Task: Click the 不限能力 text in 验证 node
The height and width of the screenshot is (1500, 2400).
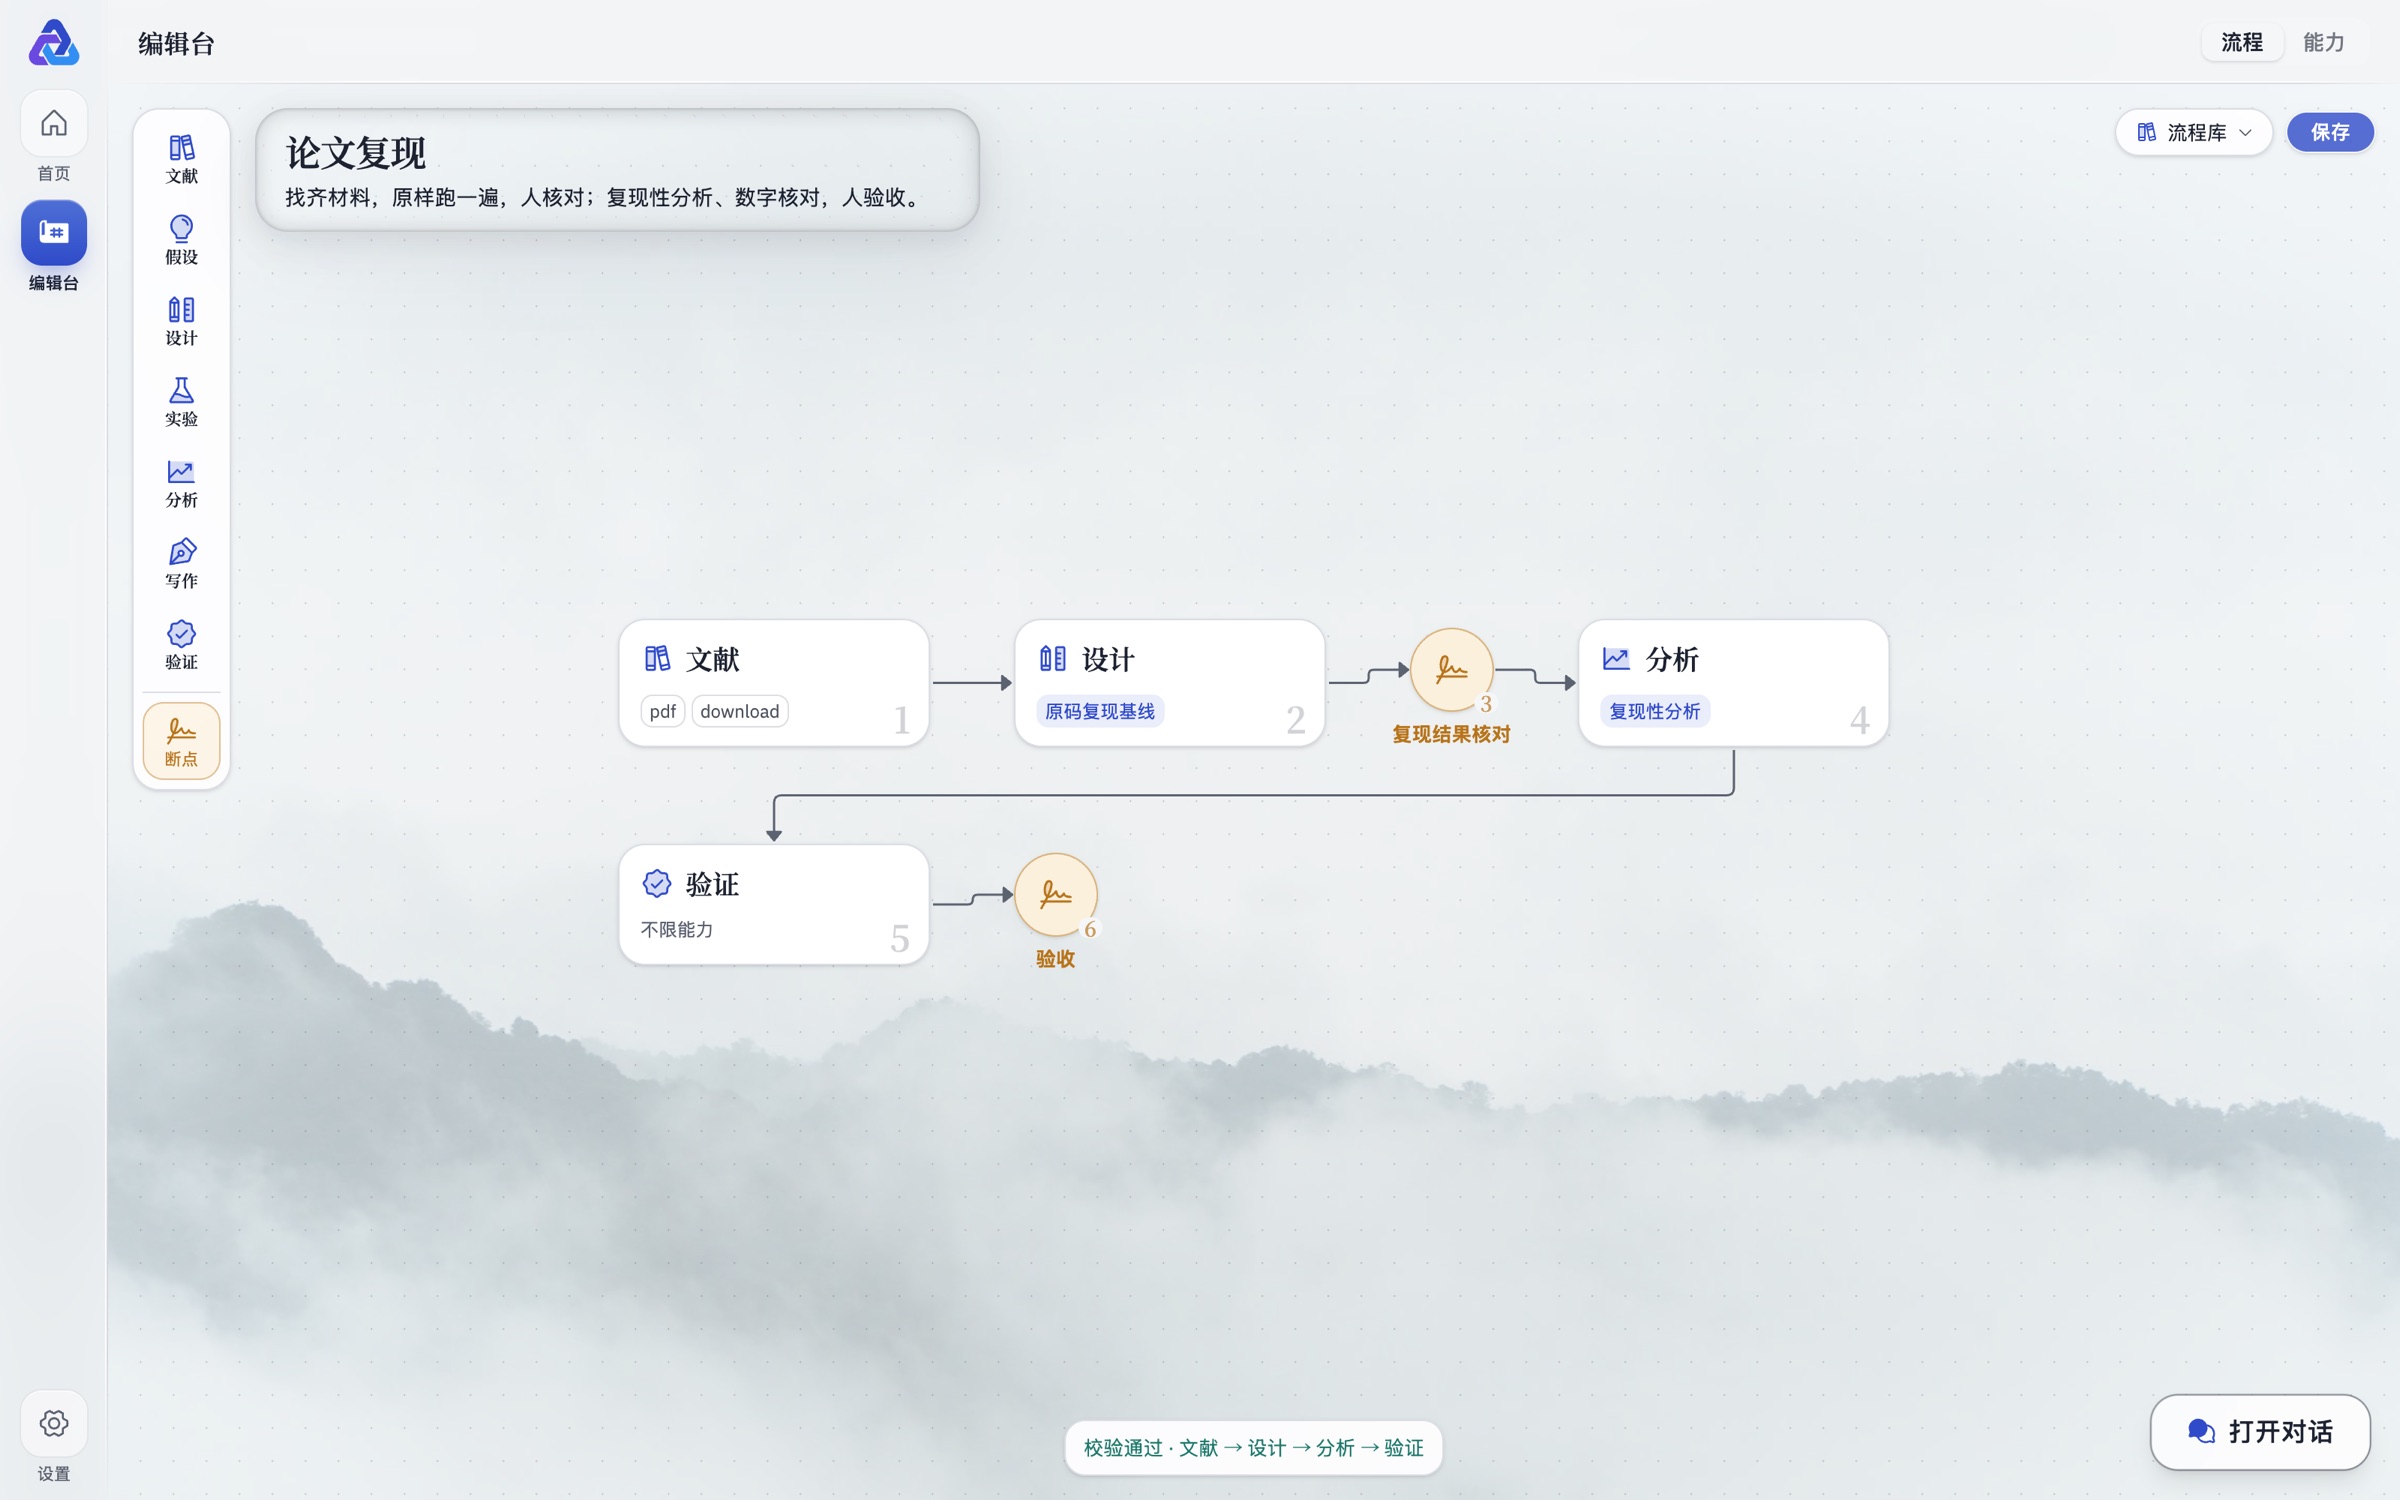Action: pyautogui.click(x=677, y=929)
